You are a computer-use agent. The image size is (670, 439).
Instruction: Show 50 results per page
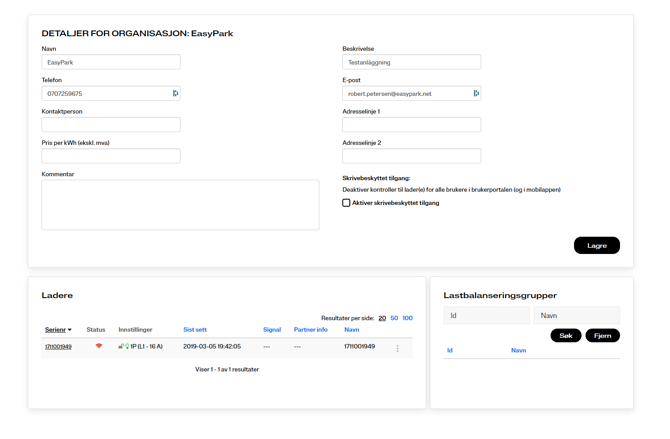coord(394,318)
